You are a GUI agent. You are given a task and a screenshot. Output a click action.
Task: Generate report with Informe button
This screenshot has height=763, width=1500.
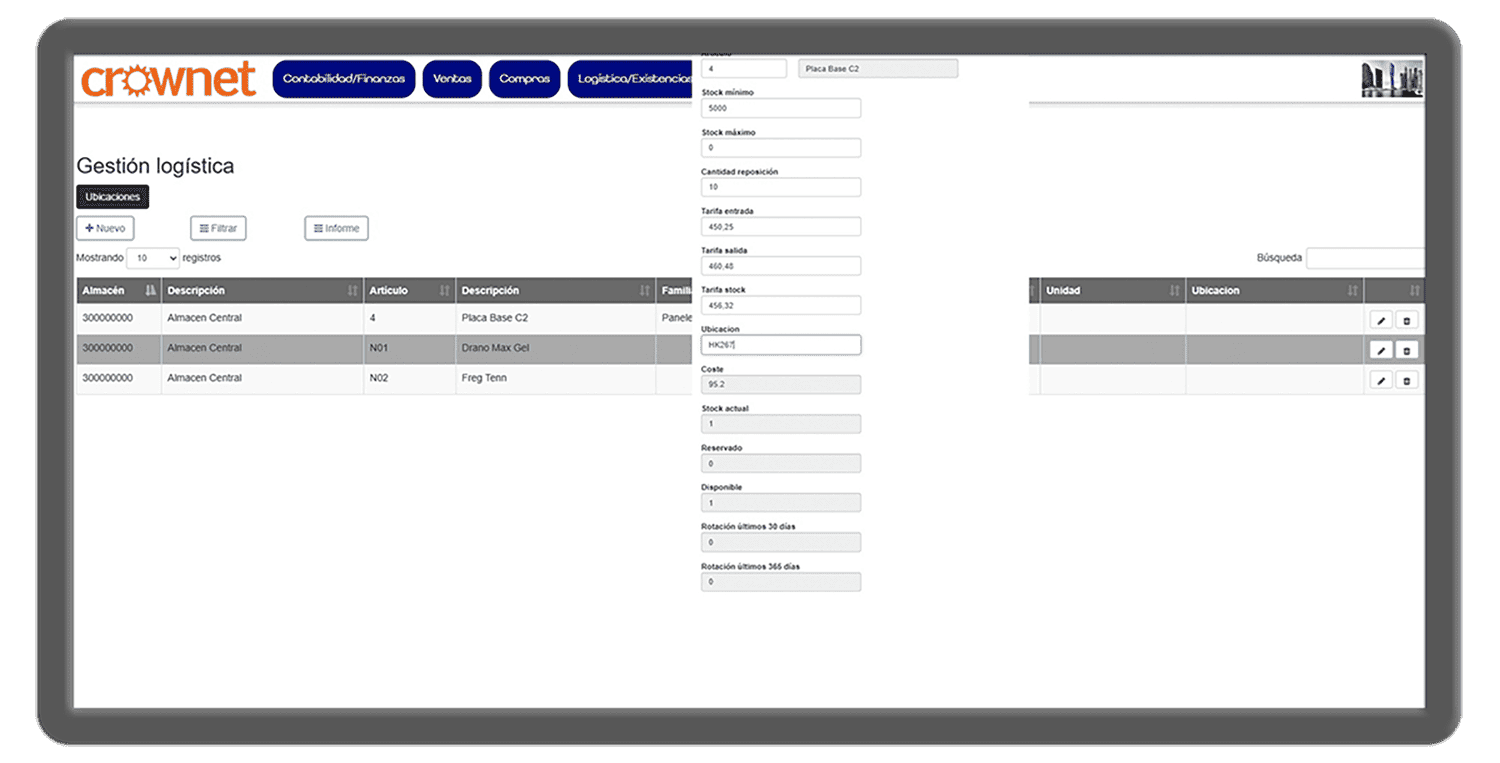[x=336, y=229]
